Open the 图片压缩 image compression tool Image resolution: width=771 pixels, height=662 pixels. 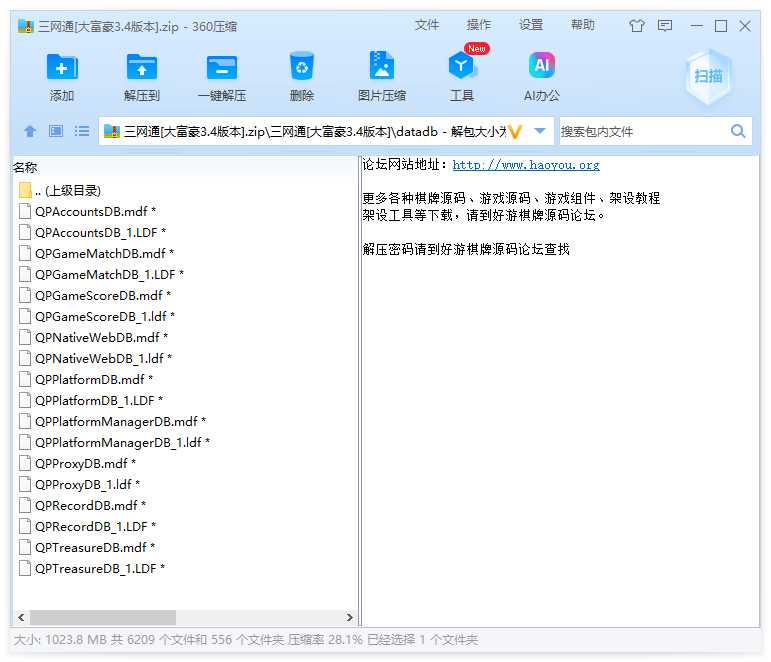382,65
